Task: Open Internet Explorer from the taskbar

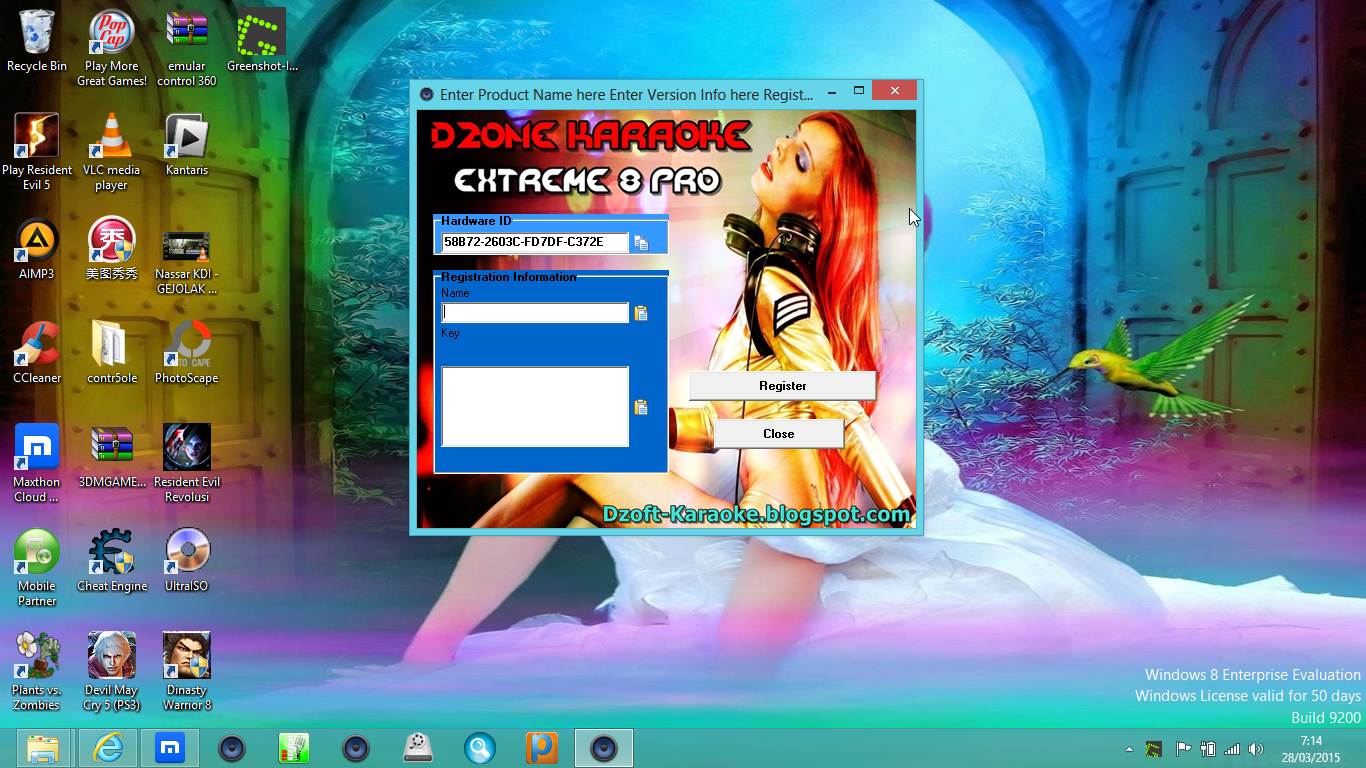Action: click(107, 748)
